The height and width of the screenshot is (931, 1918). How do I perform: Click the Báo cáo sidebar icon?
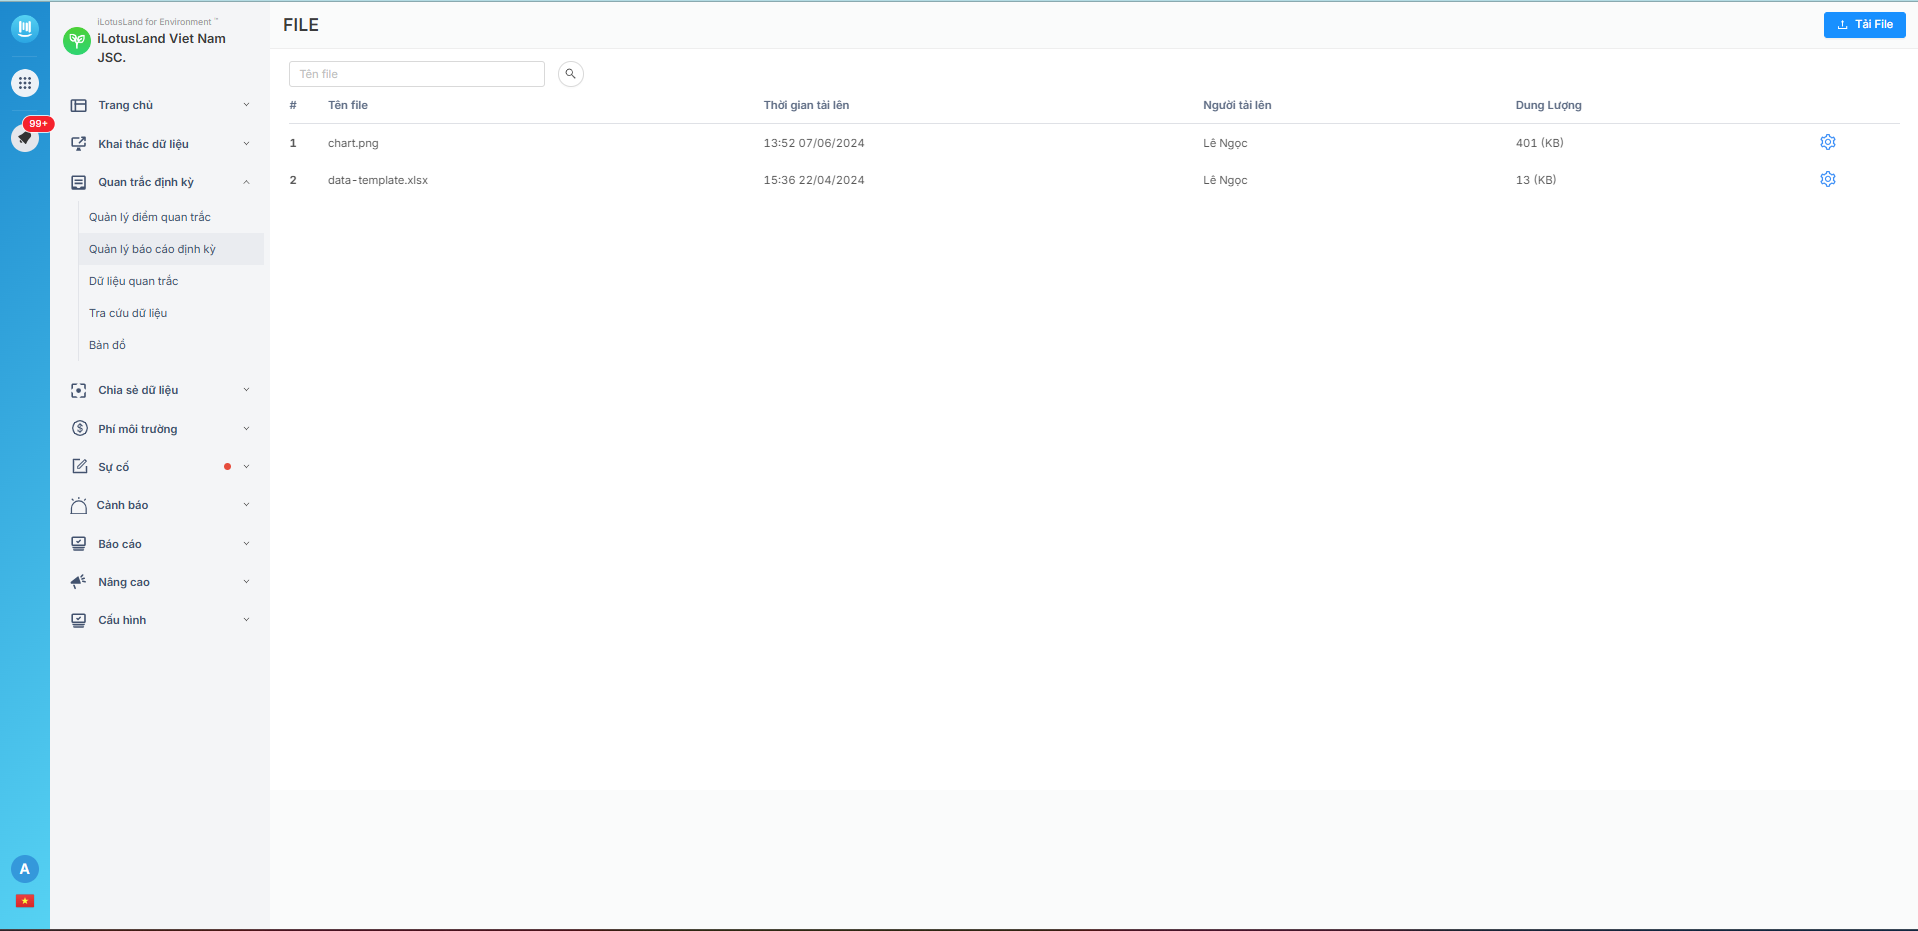[79, 544]
